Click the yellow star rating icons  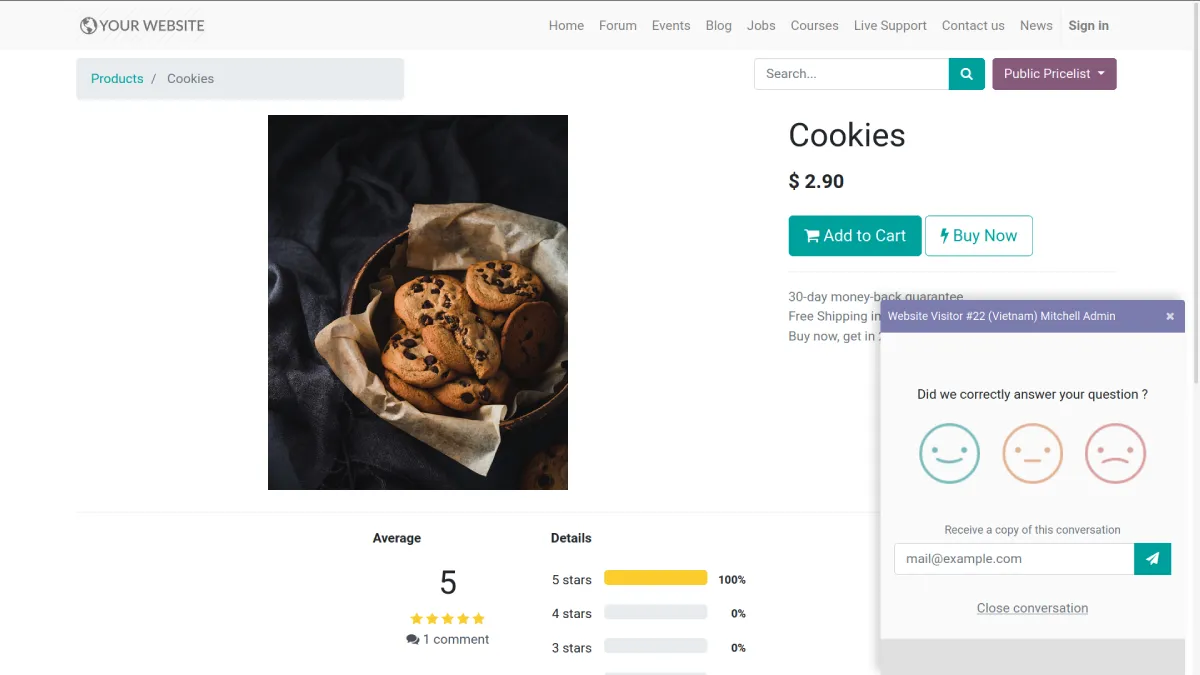coord(447,619)
